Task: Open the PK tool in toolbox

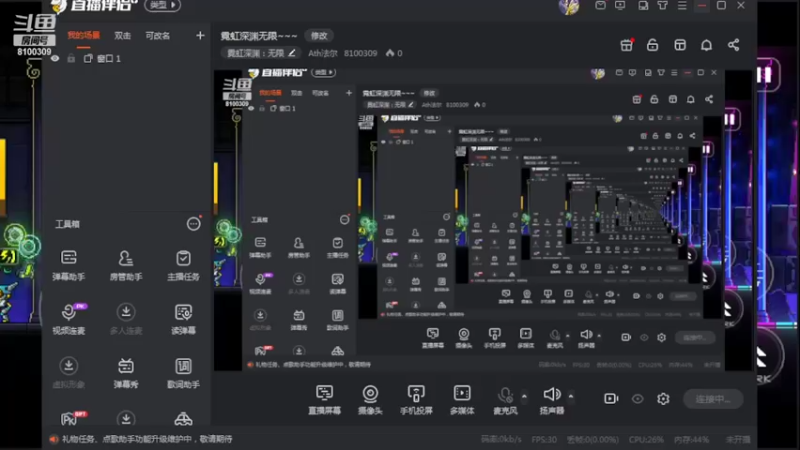Action: tap(71, 418)
